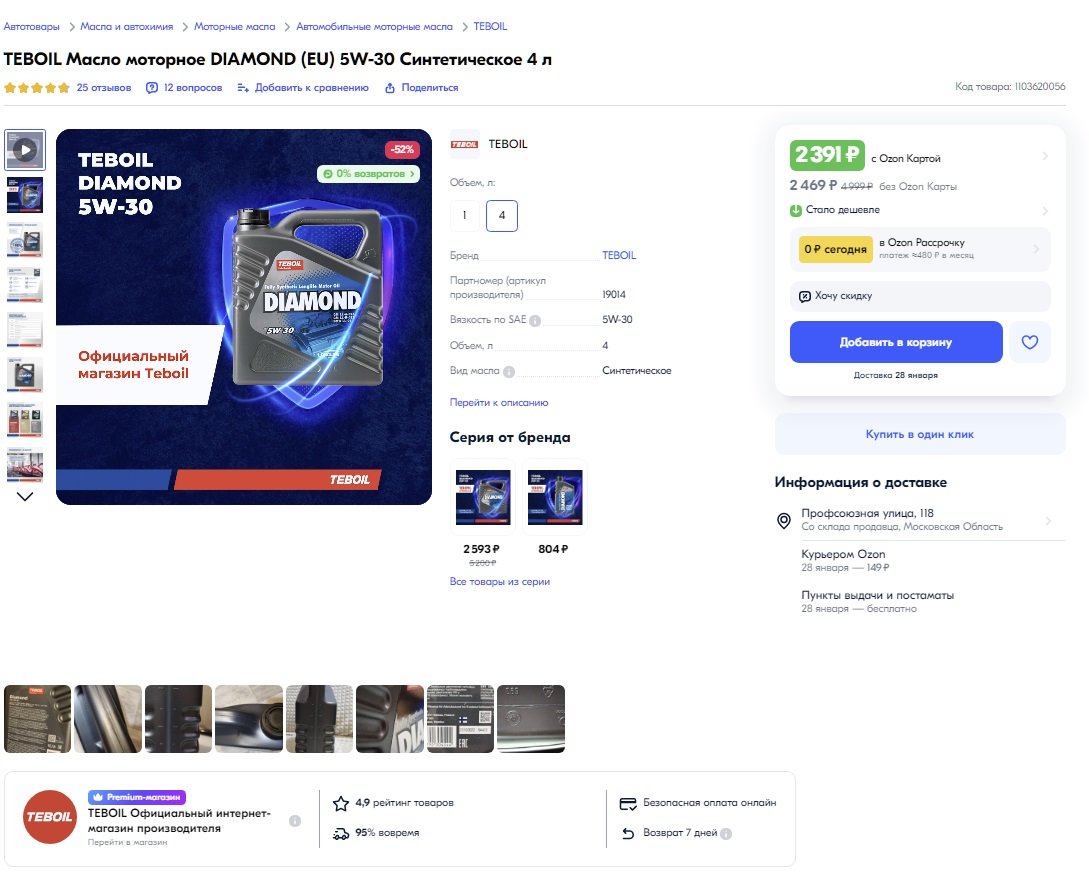The image size is (1089, 872).
Task: Follow the Перейти к описанию link
Action: [x=499, y=402]
